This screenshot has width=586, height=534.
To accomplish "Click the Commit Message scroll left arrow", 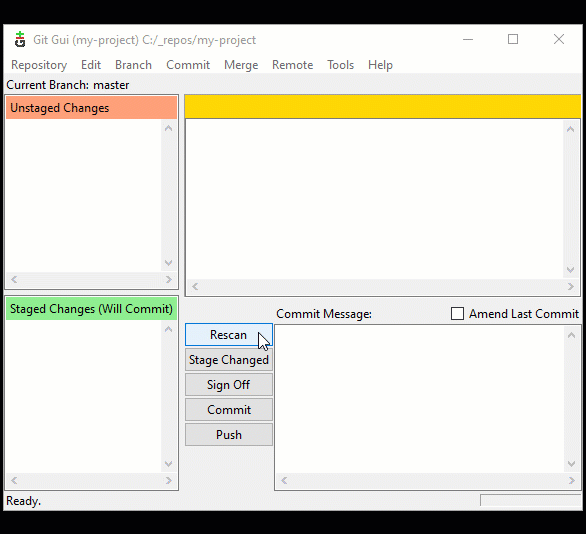I will pos(284,481).
